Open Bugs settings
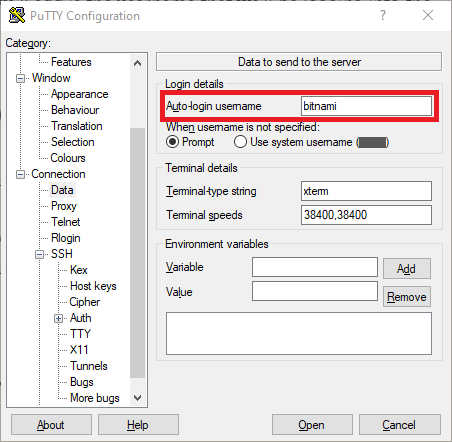The image size is (452, 442). (82, 382)
